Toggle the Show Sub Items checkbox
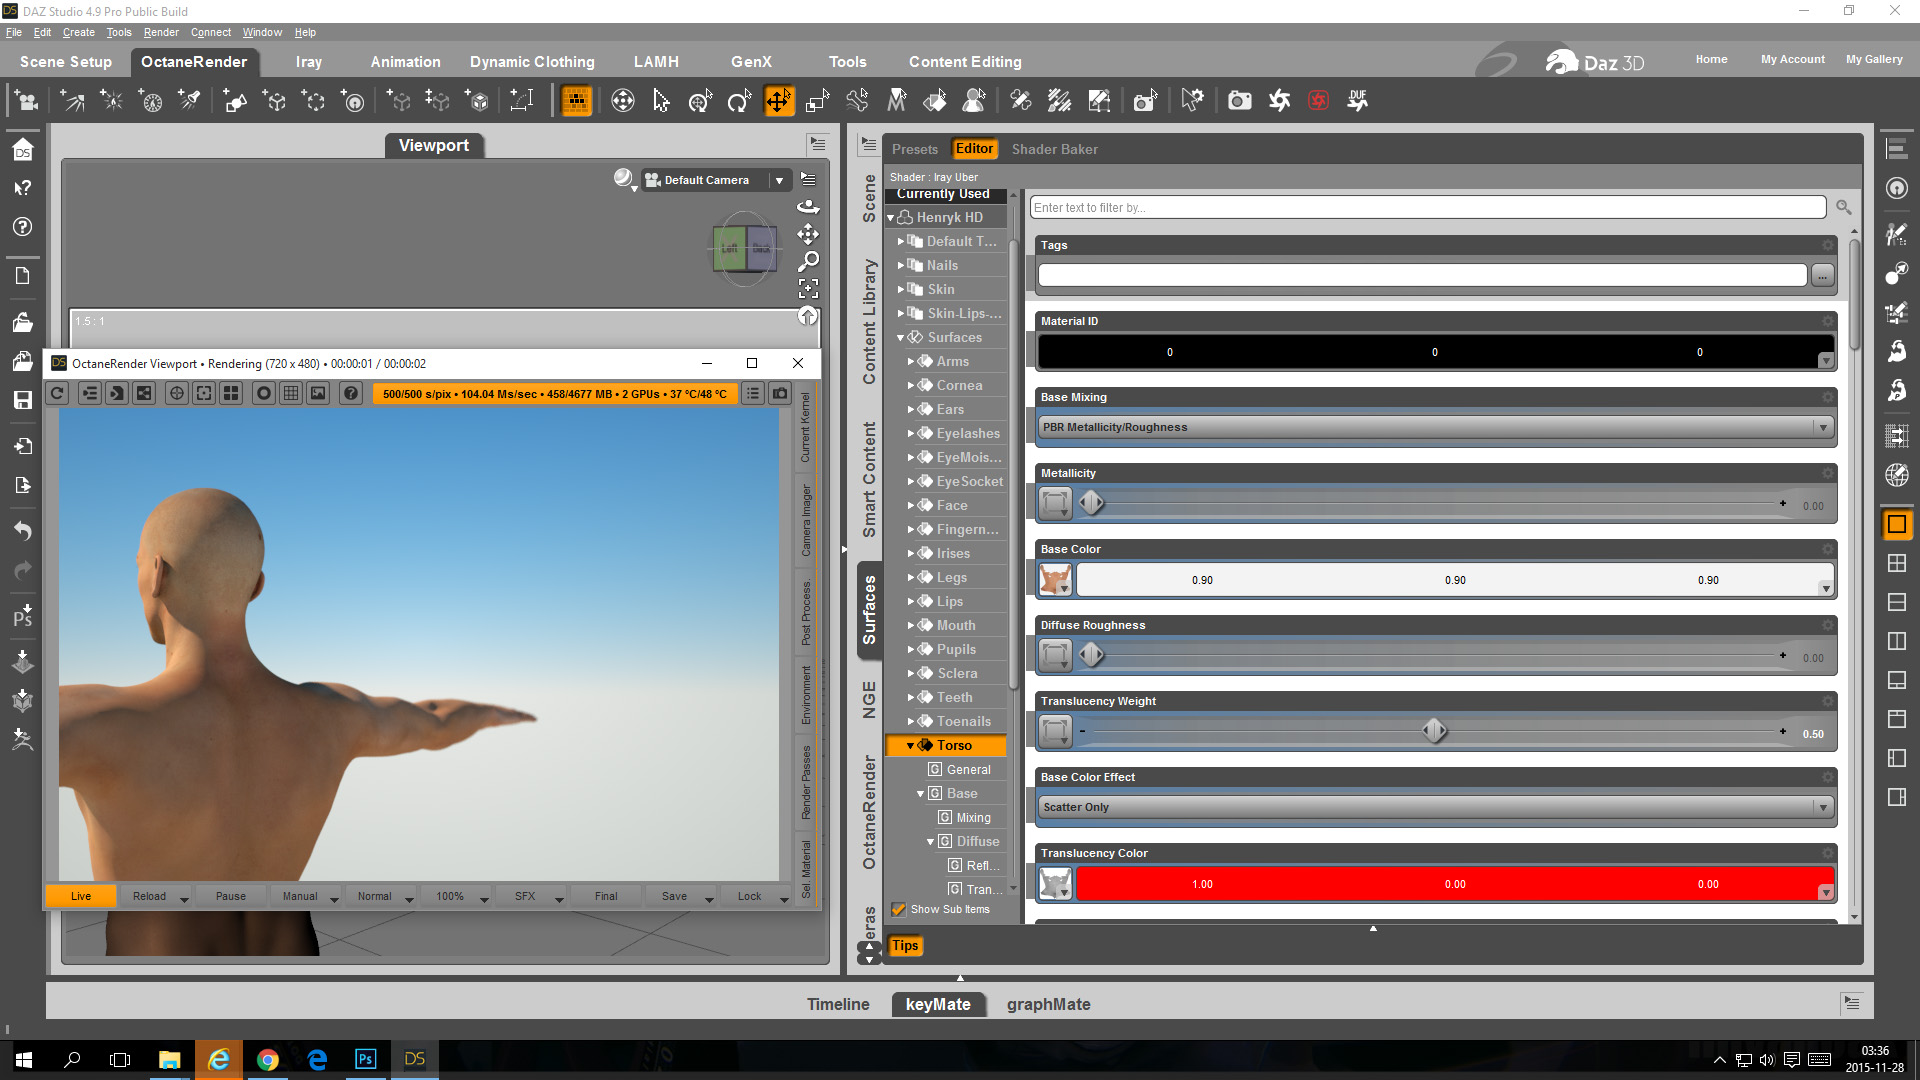The image size is (1920, 1080). [x=899, y=910]
